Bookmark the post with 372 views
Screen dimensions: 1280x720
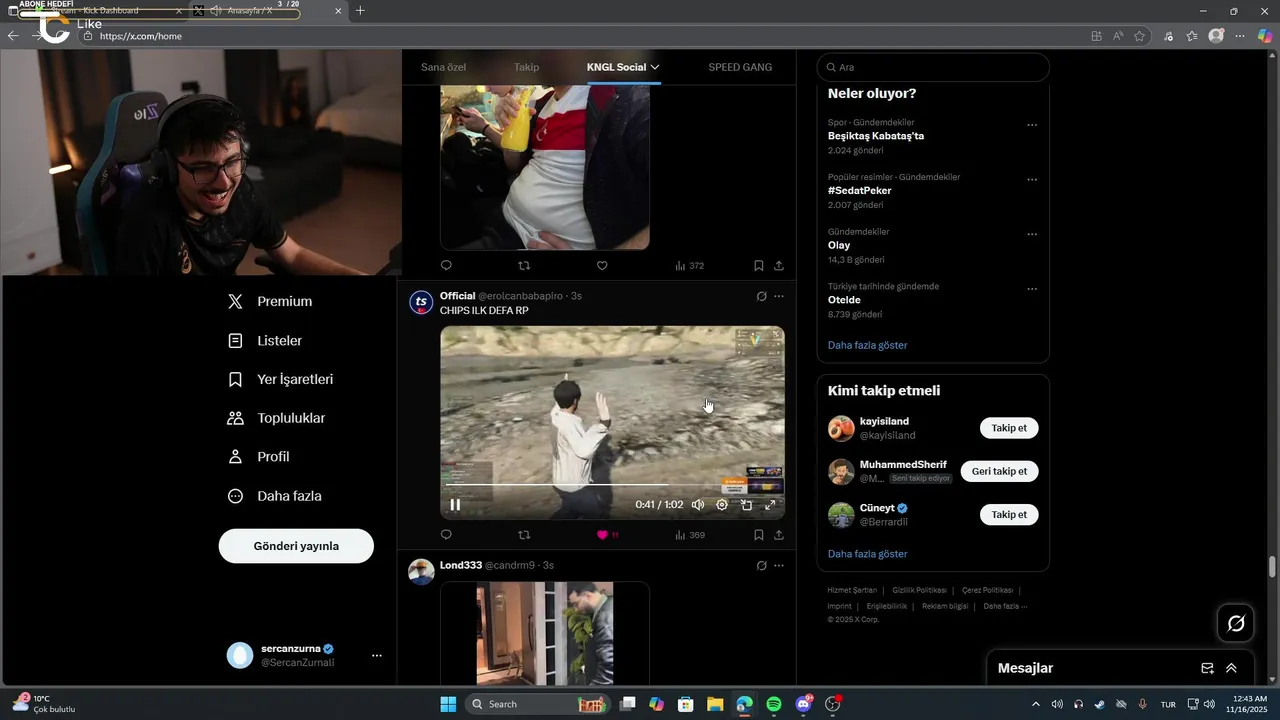[x=758, y=266]
